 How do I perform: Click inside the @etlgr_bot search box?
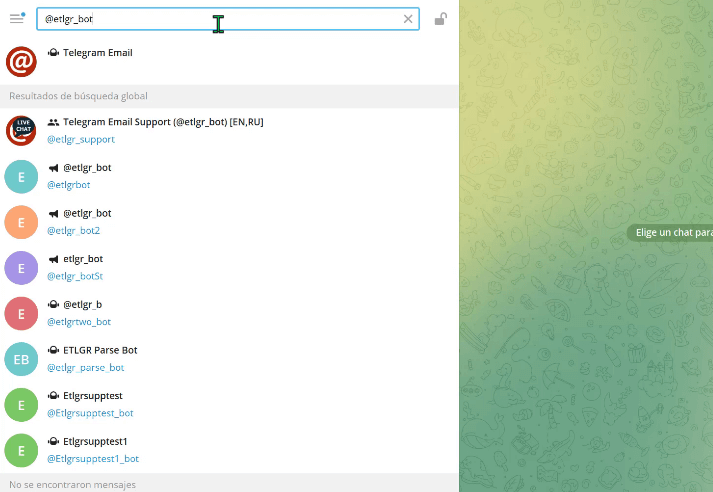[228, 19]
